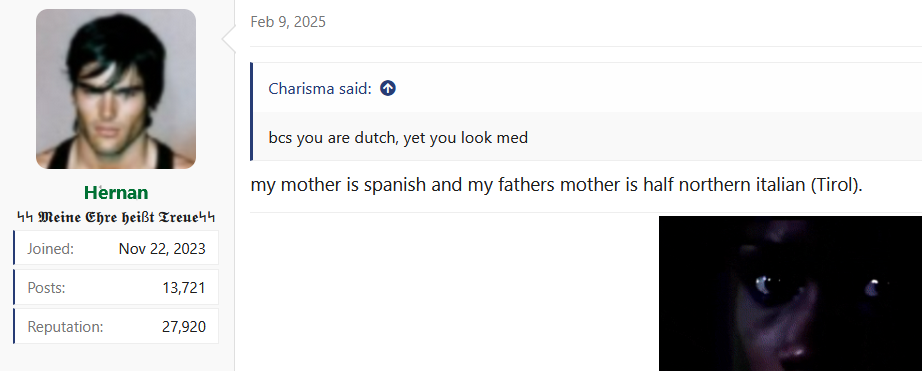Open the 13,721 post count
The height and width of the screenshot is (371, 922).
coord(184,288)
